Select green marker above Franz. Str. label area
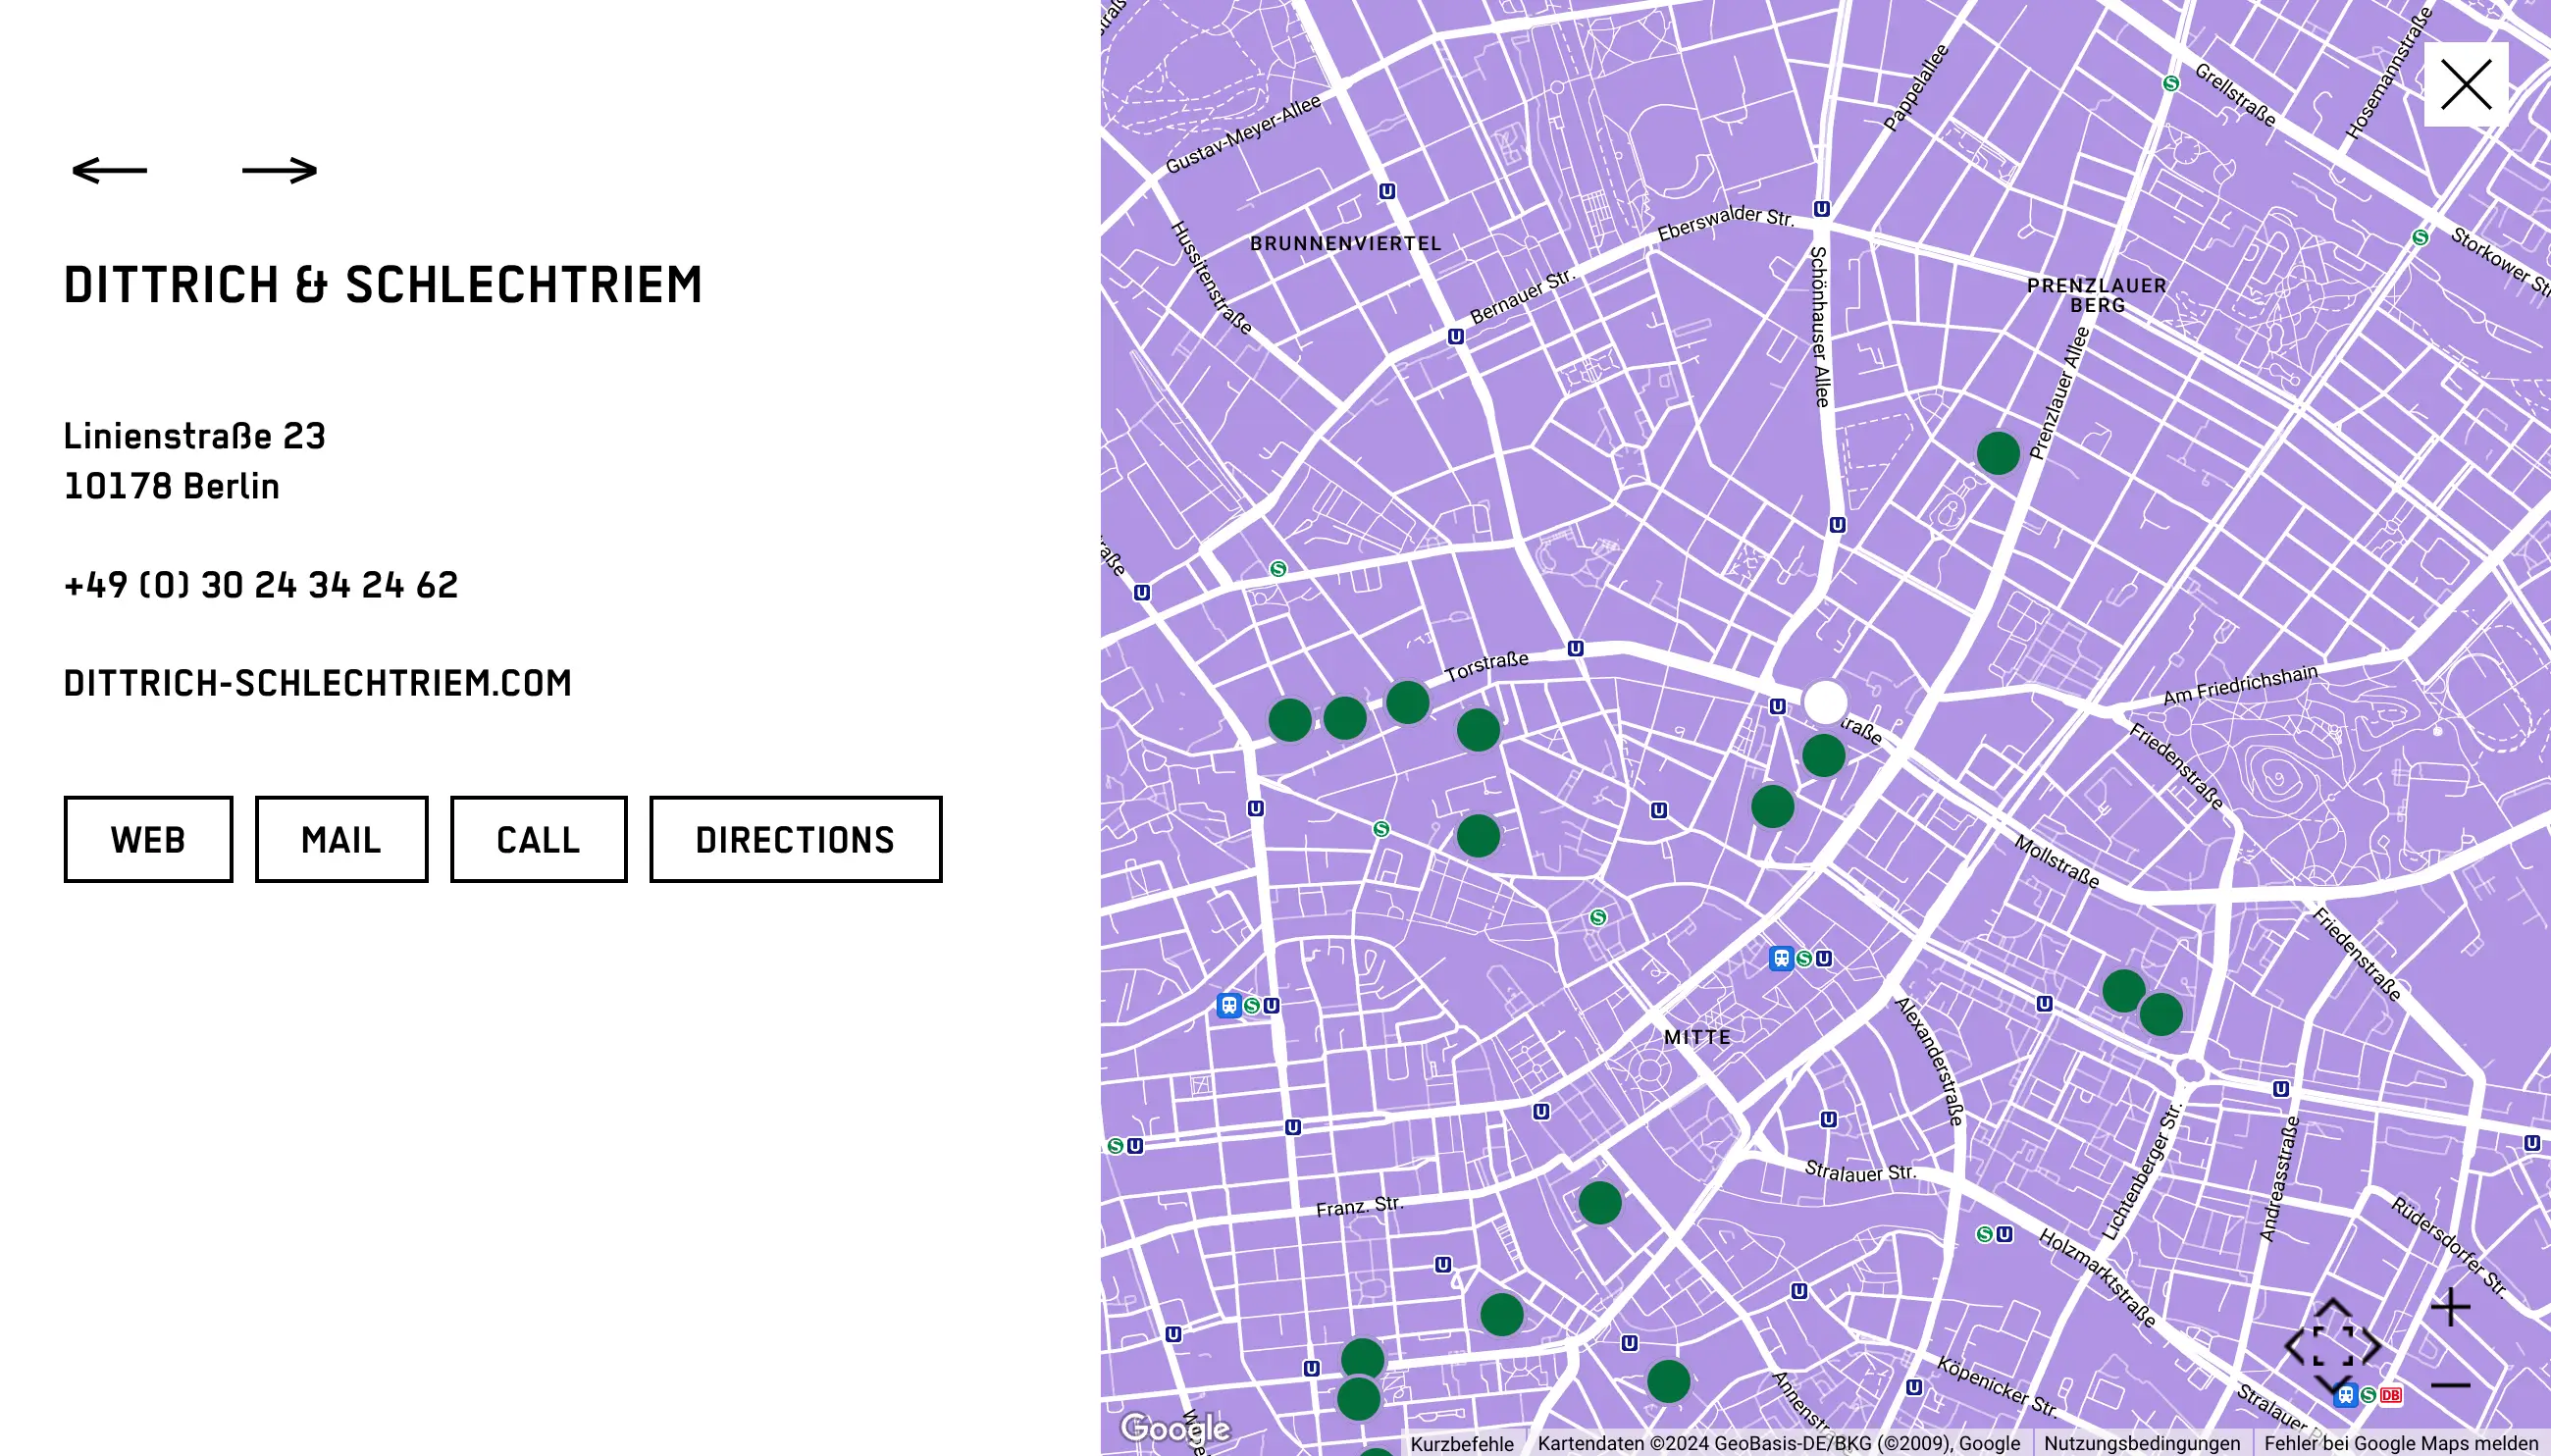Viewport: 2551px width, 1456px height. [1600, 1203]
